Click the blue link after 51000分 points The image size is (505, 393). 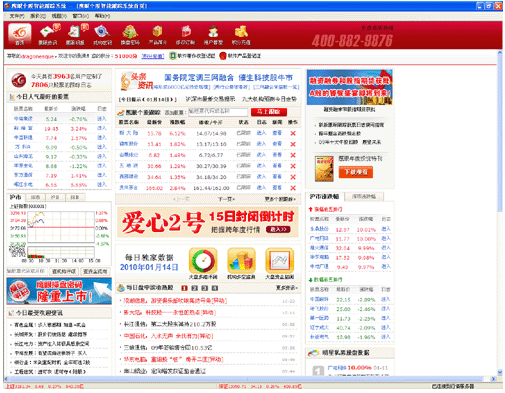(x=153, y=56)
